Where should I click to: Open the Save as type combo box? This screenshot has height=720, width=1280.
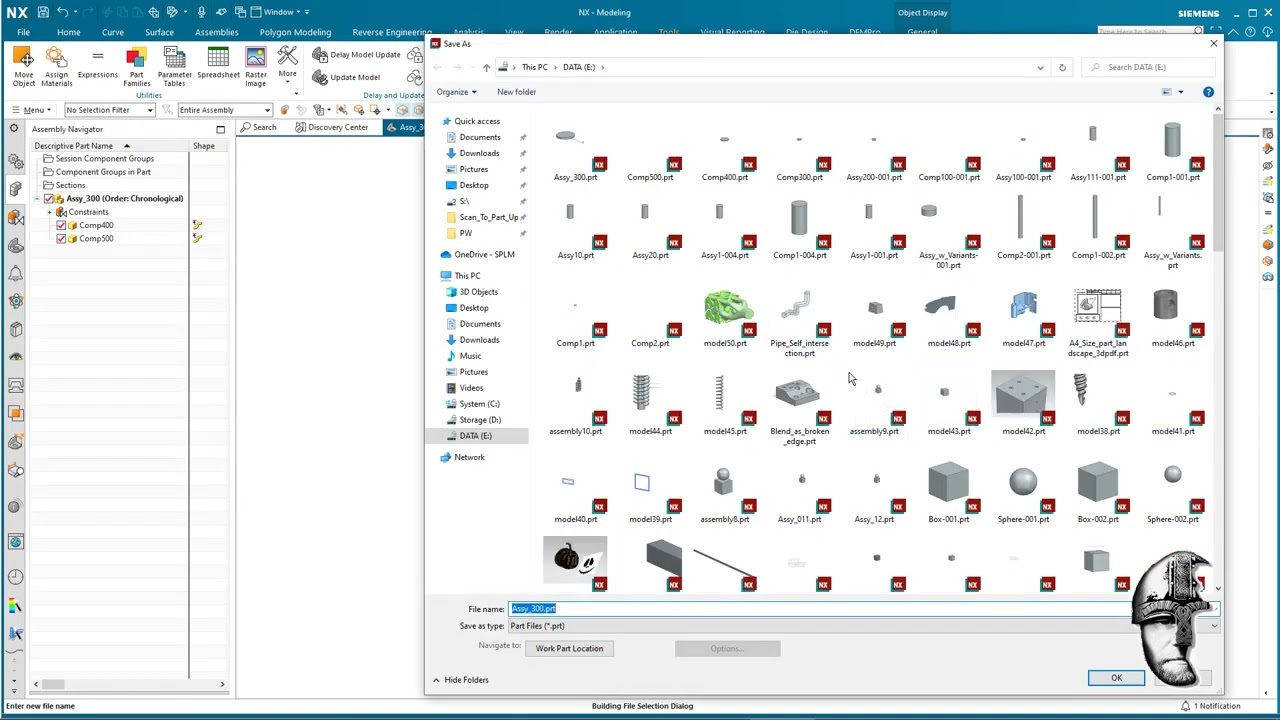[864, 626]
